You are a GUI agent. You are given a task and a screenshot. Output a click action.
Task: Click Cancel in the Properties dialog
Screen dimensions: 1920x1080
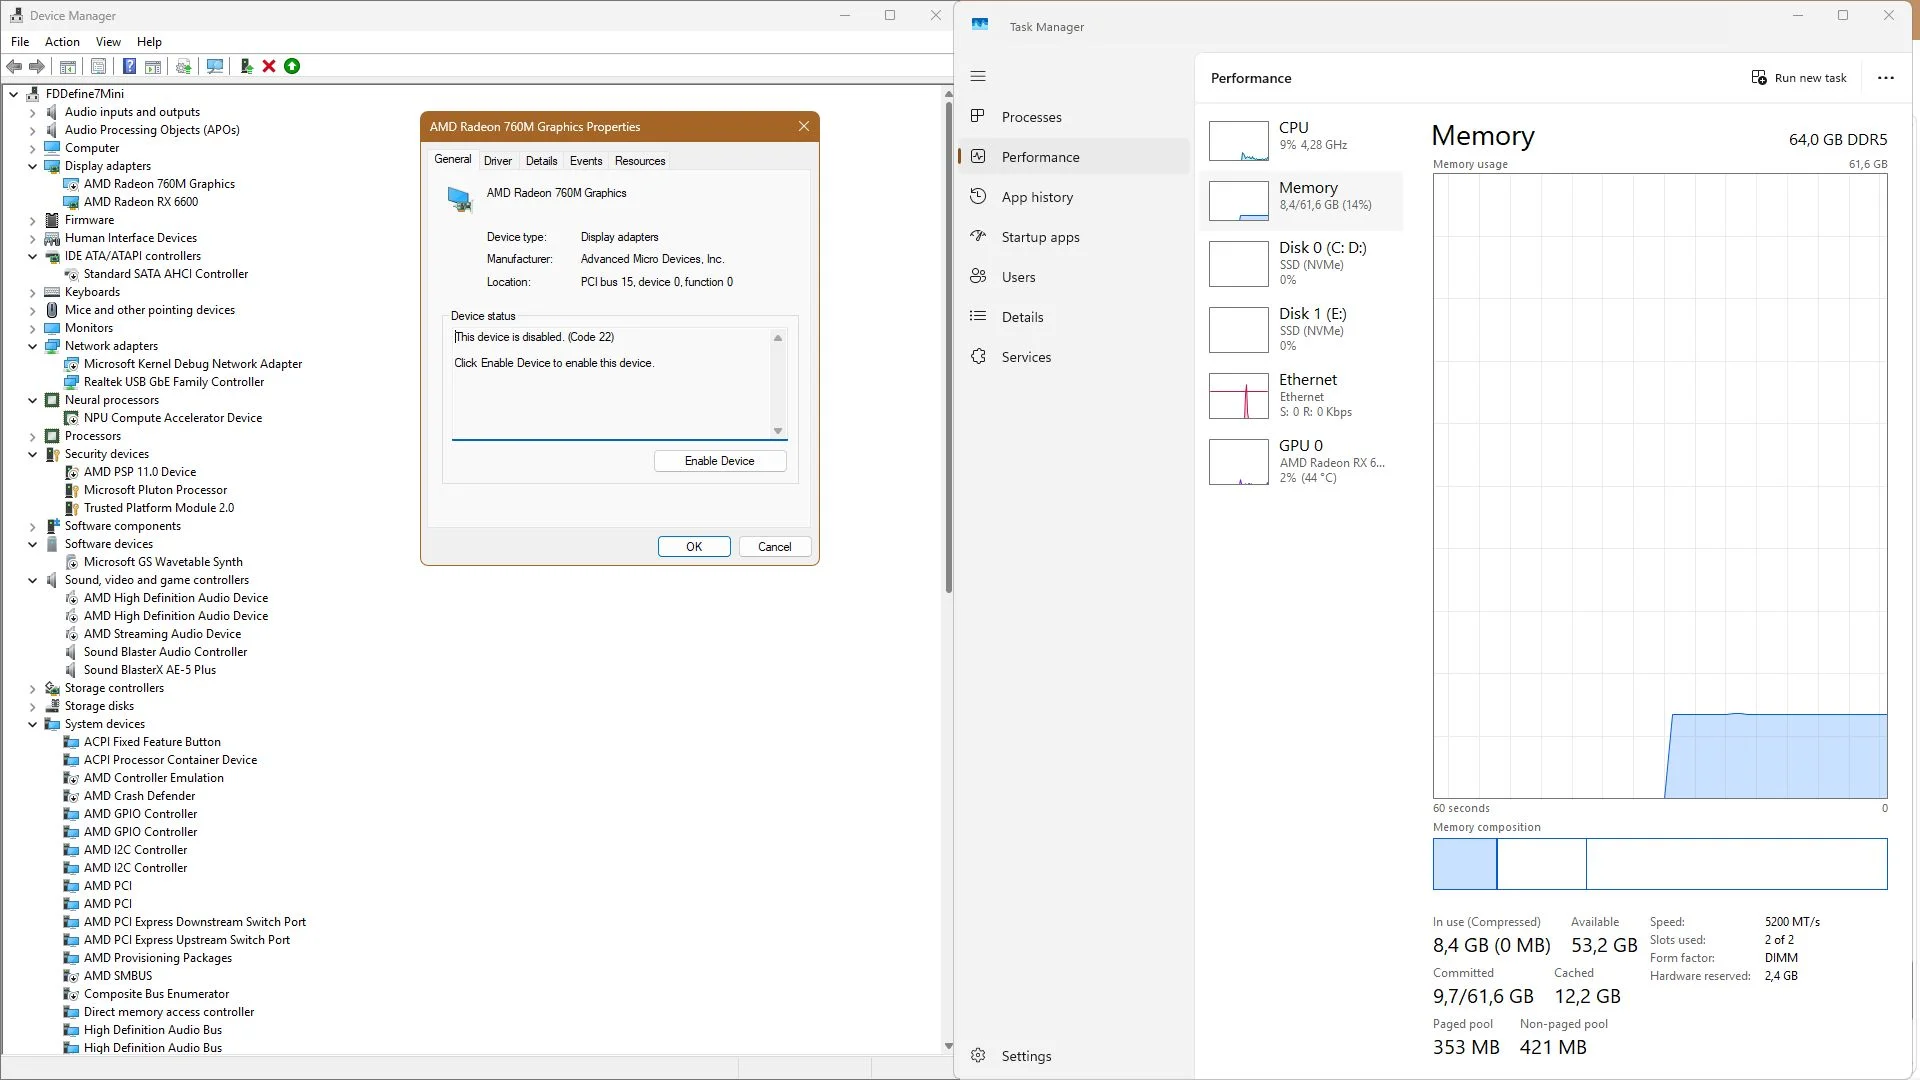pos(775,547)
